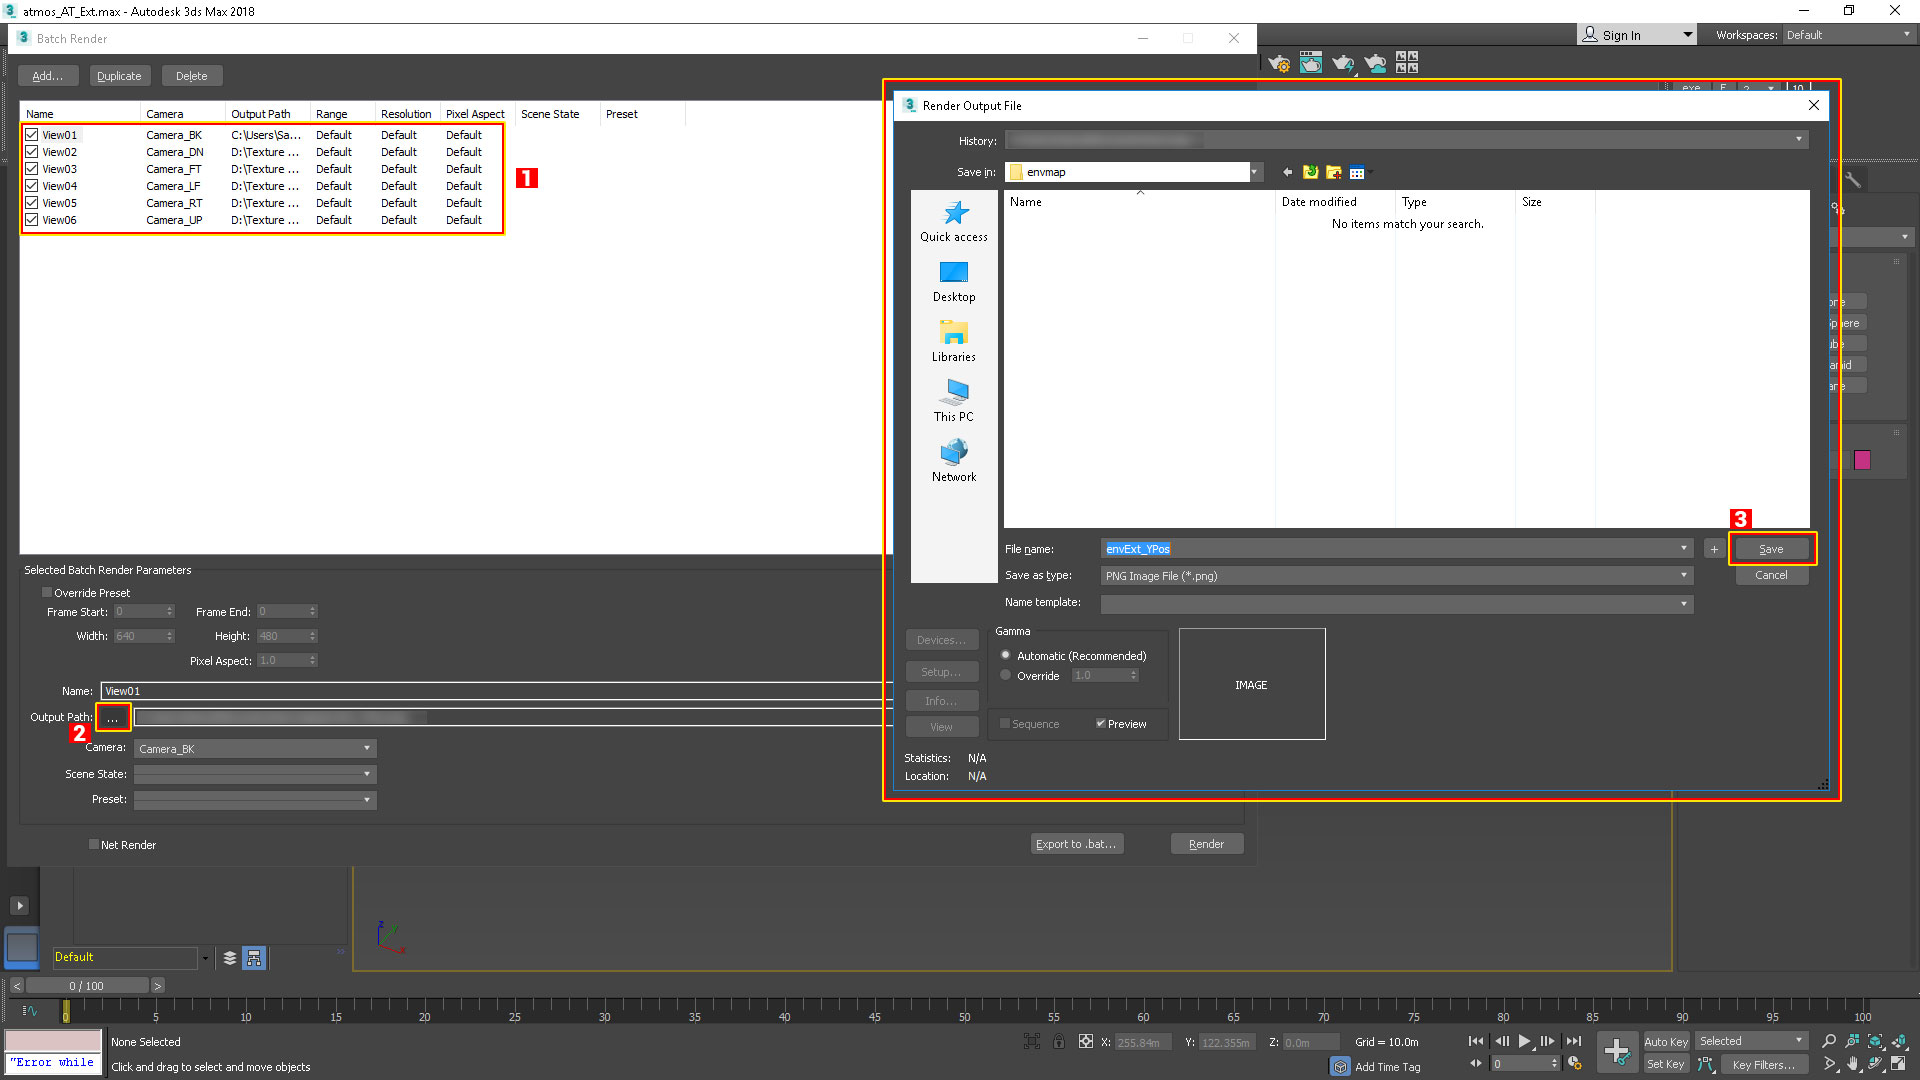This screenshot has width=1920, height=1080.
Task: Click the Set Keys plus key icon
Action: point(1616,1051)
